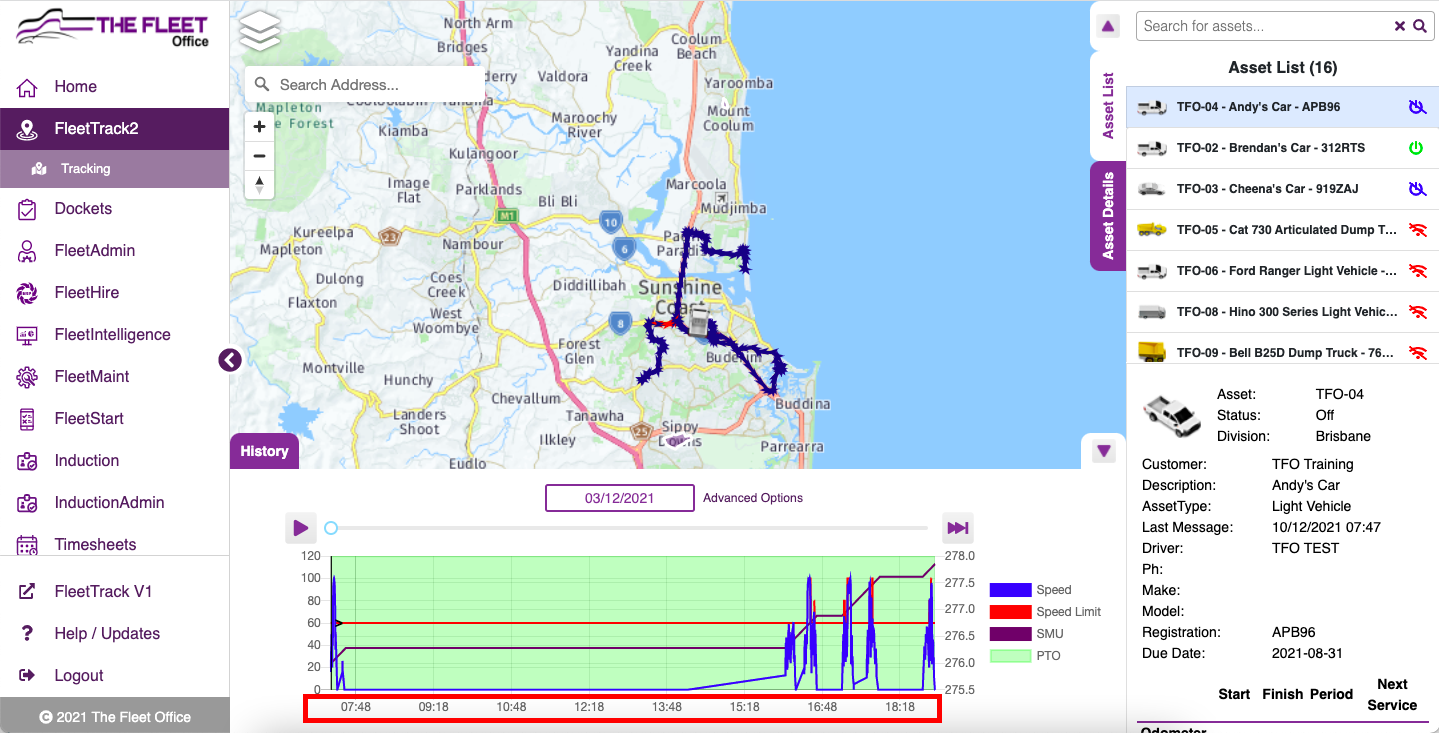The height and width of the screenshot is (733, 1439).
Task: Toggle Speed series in chart legend
Action: click(x=1031, y=590)
